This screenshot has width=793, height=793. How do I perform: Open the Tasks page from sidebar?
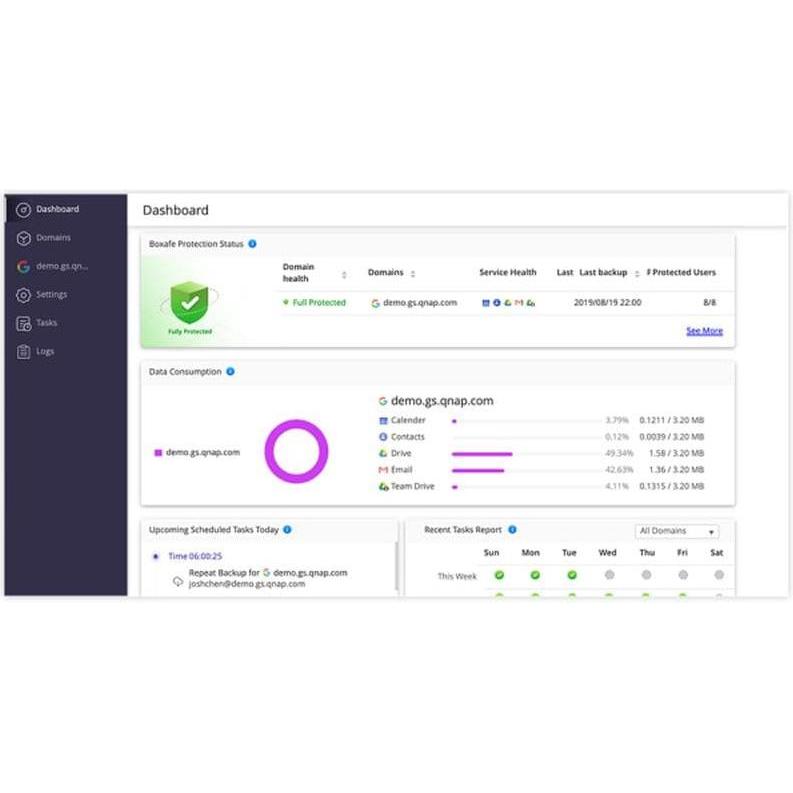click(66, 323)
